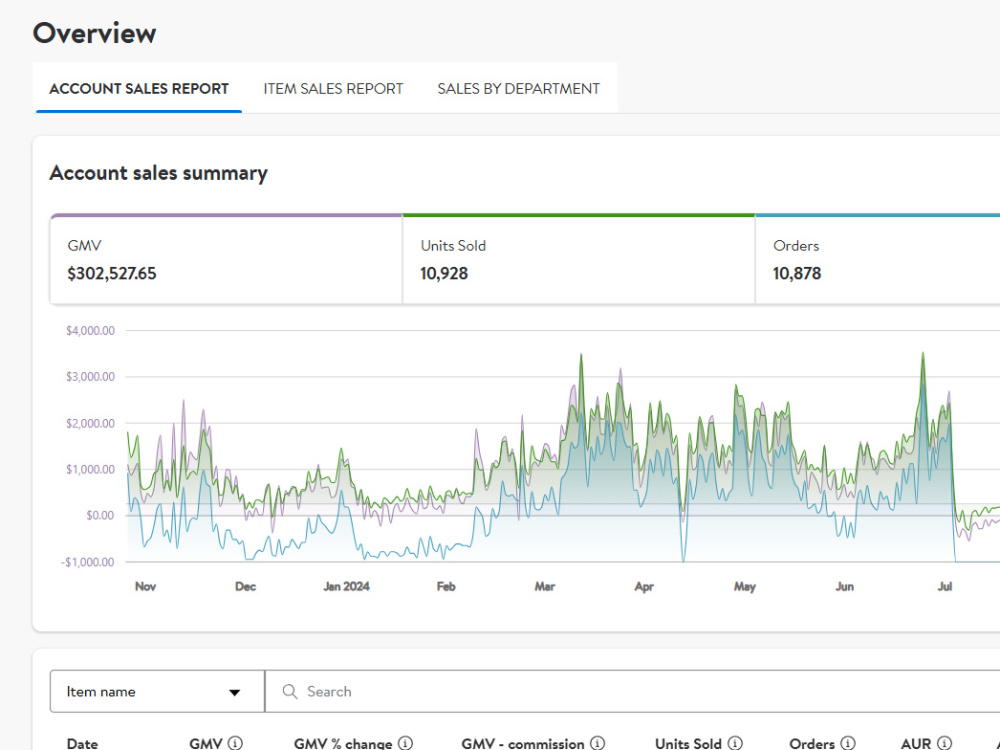The height and width of the screenshot is (750, 1000).
Task: Click info icon next to GMV column
Action: [235, 743]
